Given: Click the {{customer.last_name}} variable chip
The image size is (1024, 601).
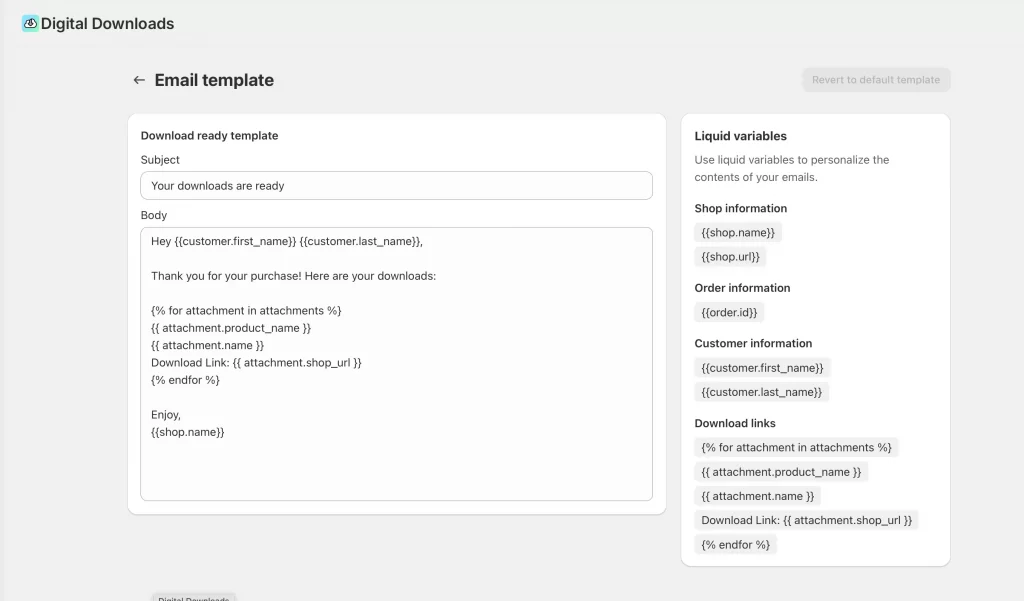Looking at the screenshot, I should point(761,392).
